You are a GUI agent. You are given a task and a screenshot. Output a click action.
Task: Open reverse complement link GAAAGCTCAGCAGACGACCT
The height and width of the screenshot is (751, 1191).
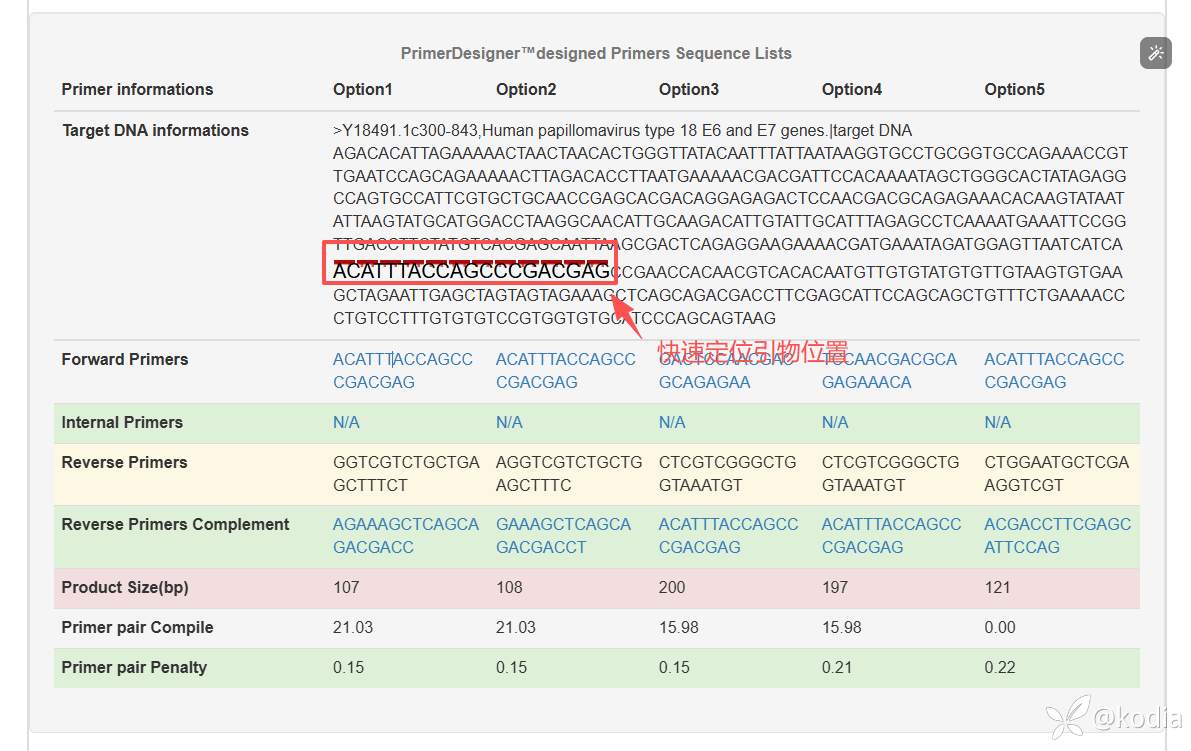click(563, 535)
